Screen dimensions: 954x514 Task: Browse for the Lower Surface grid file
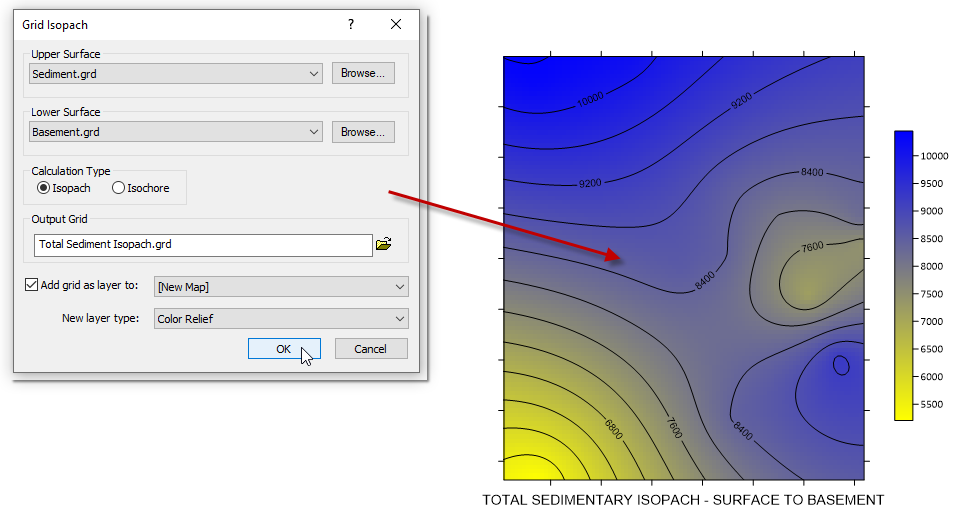pyautogui.click(x=363, y=132)
